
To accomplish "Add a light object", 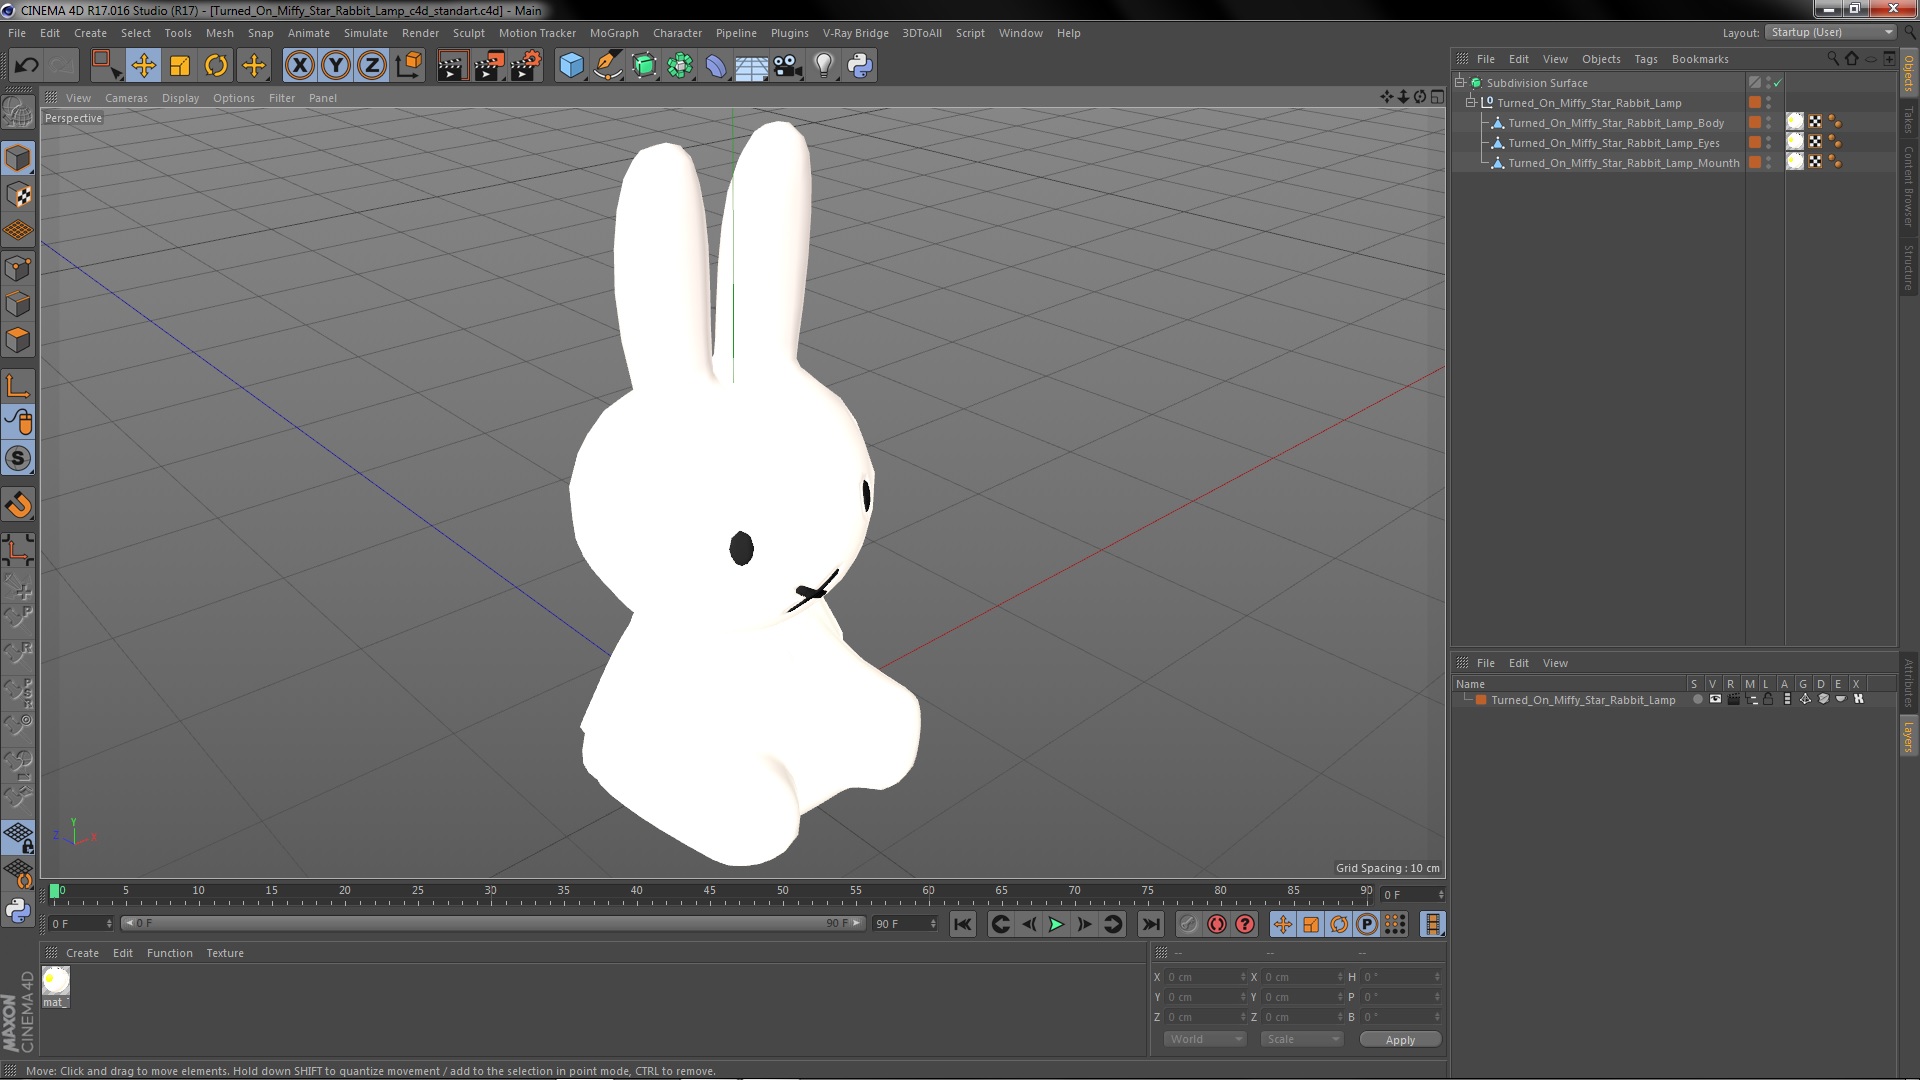I will (824, 66).
